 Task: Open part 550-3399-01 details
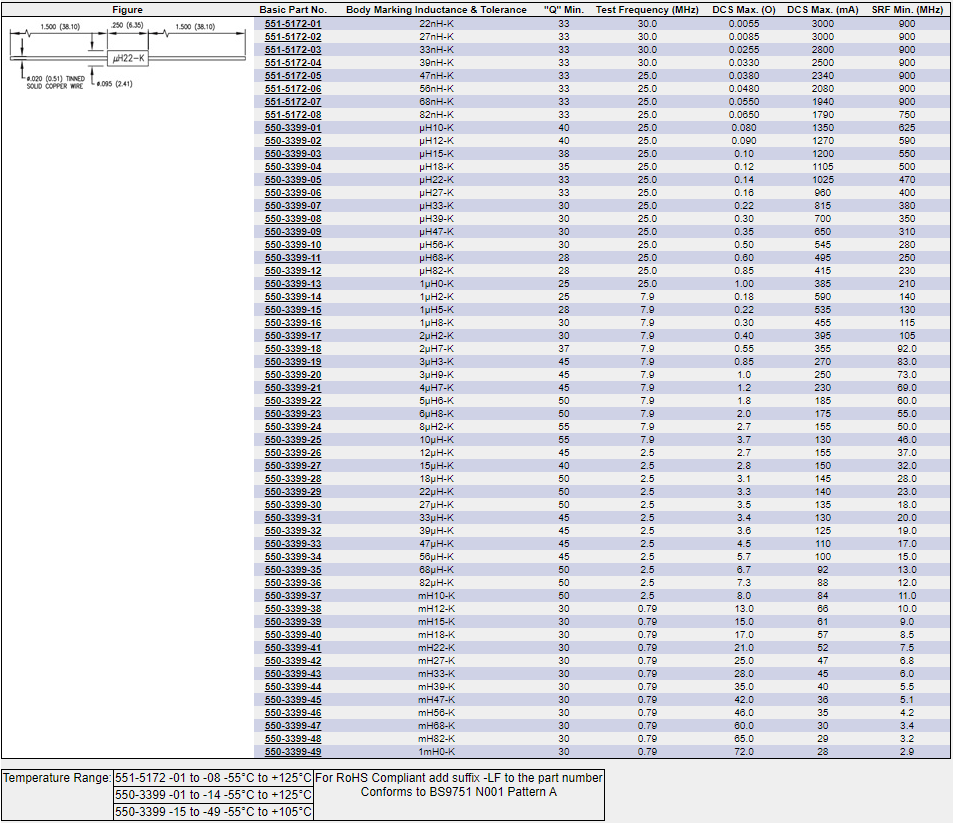click(x=293, y=127)
